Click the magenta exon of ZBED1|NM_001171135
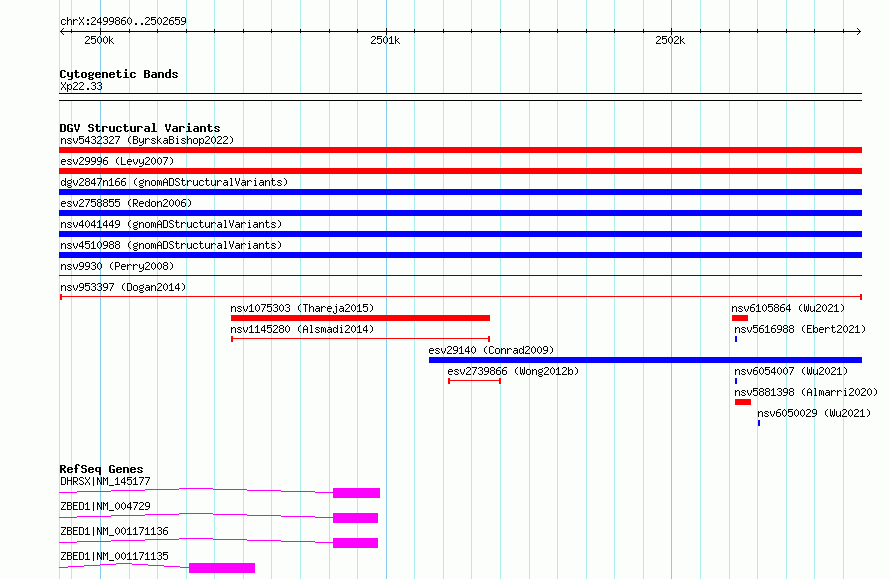Screen dimensions: 890x579 [222, 568]
